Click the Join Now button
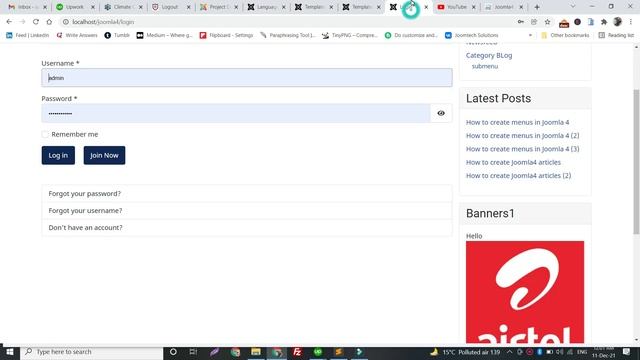This screenshot has width=640, height=360. [x=104, y=155]
